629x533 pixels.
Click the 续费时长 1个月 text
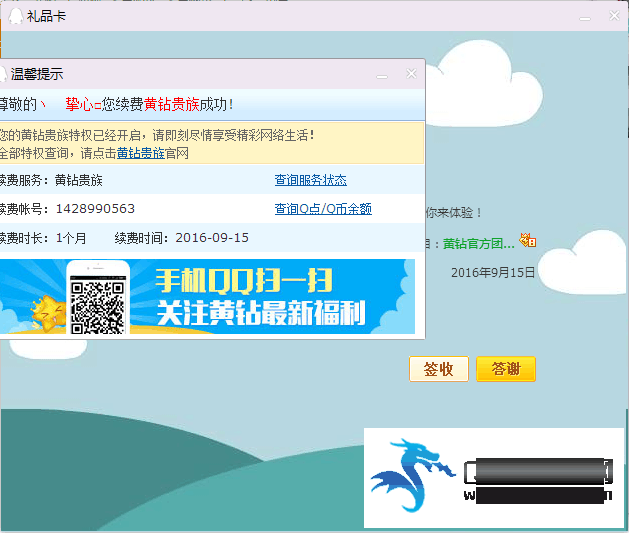click(43, 238)
